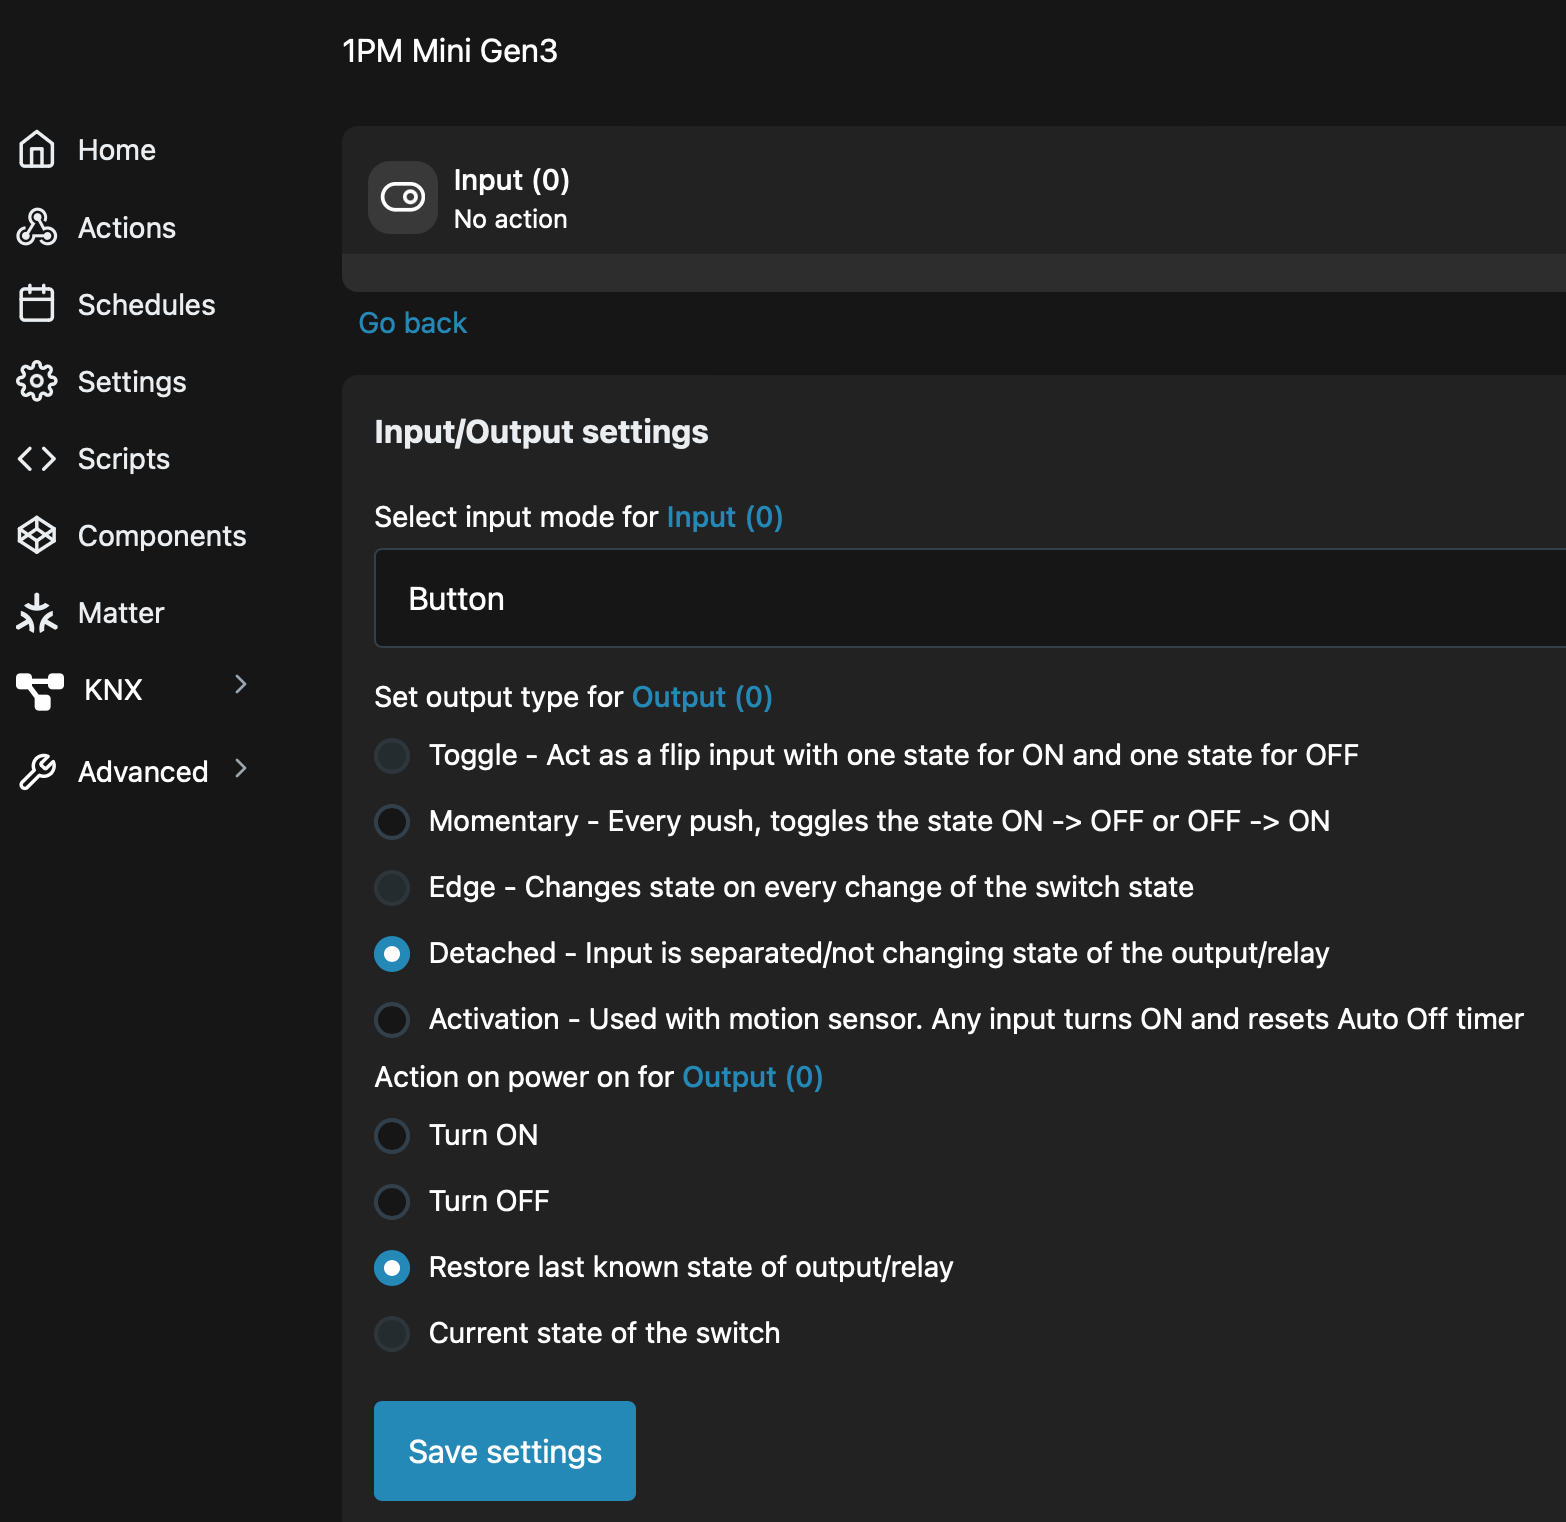Open Settings using the gear icon
The image size is (1566, 1522).
(37, 381)
